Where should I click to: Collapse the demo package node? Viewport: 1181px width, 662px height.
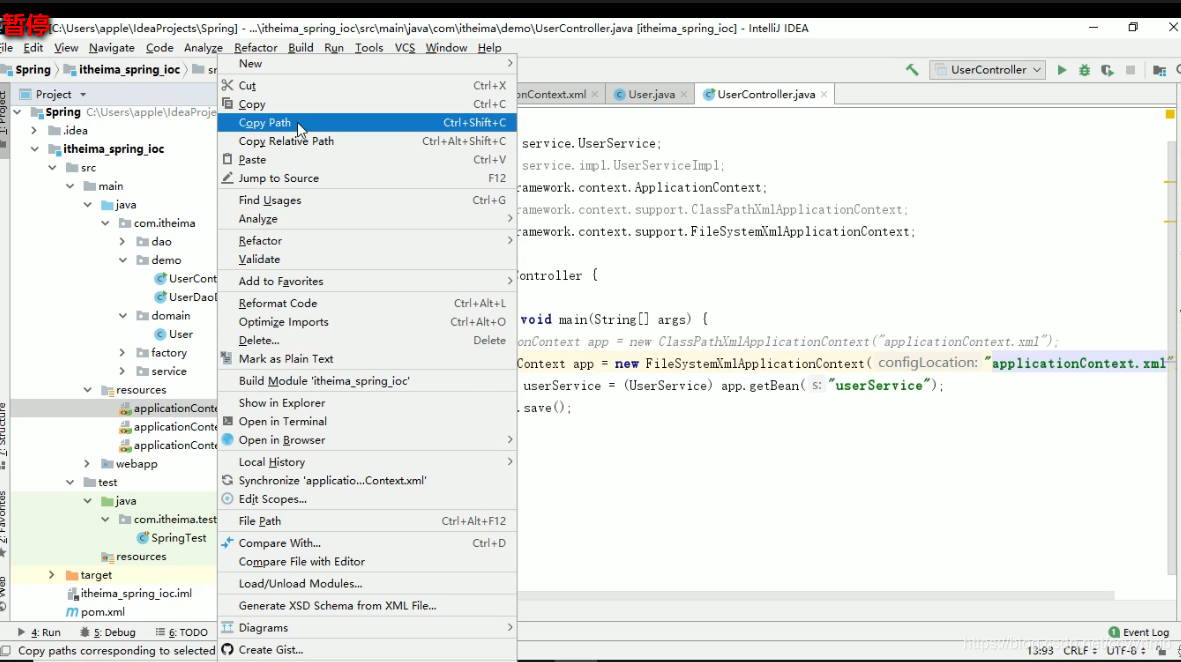click(123, 260)
